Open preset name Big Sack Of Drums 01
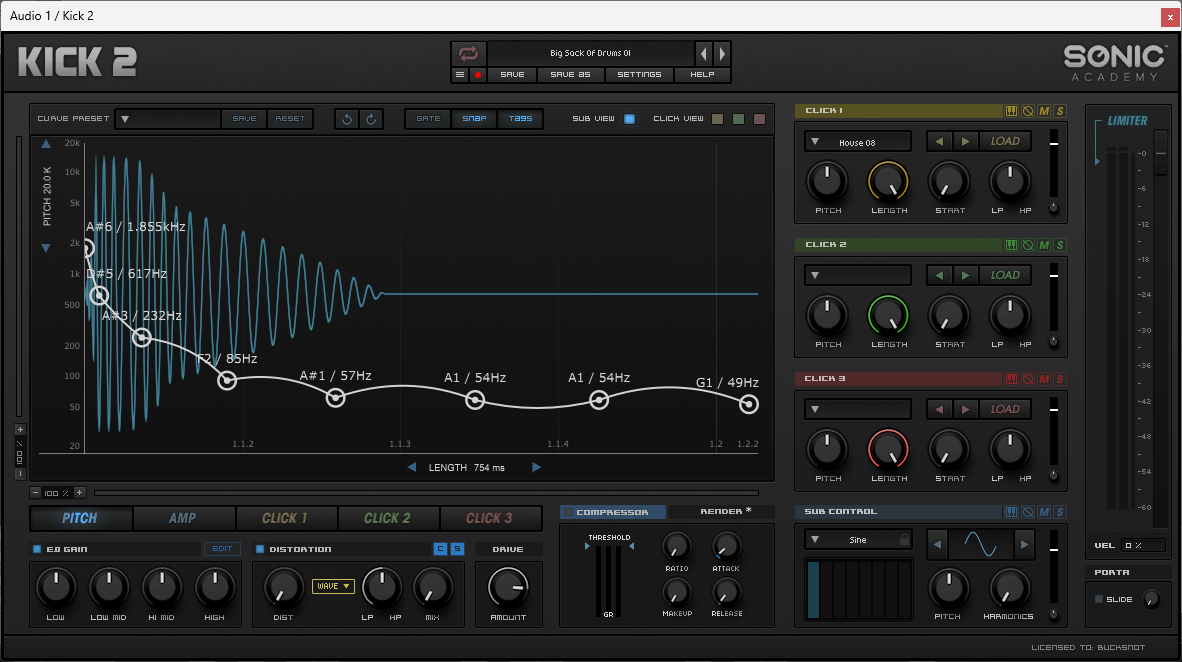Viewport: 1182px width, 662px height. [x=590, y=54]
